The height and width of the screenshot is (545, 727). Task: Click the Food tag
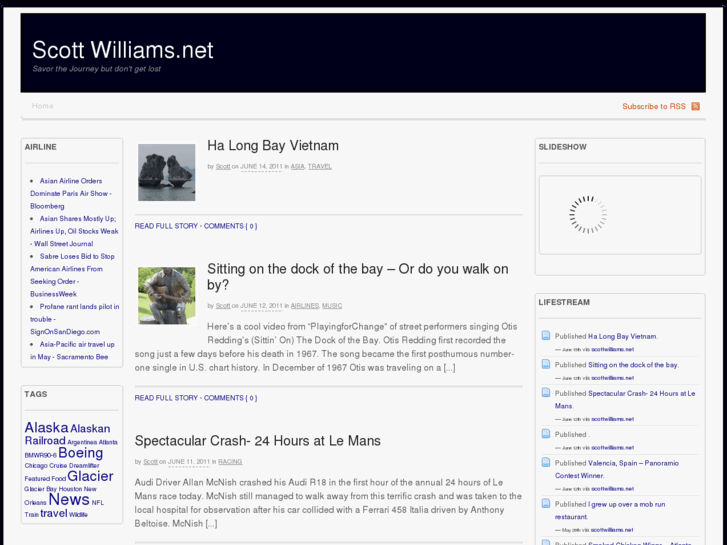[x=58, y=479]
